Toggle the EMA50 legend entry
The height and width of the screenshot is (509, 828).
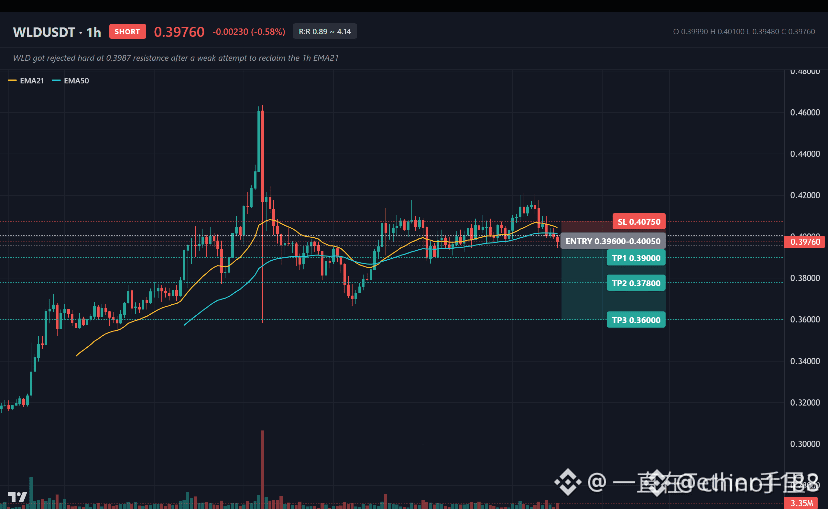coord(71,81)
